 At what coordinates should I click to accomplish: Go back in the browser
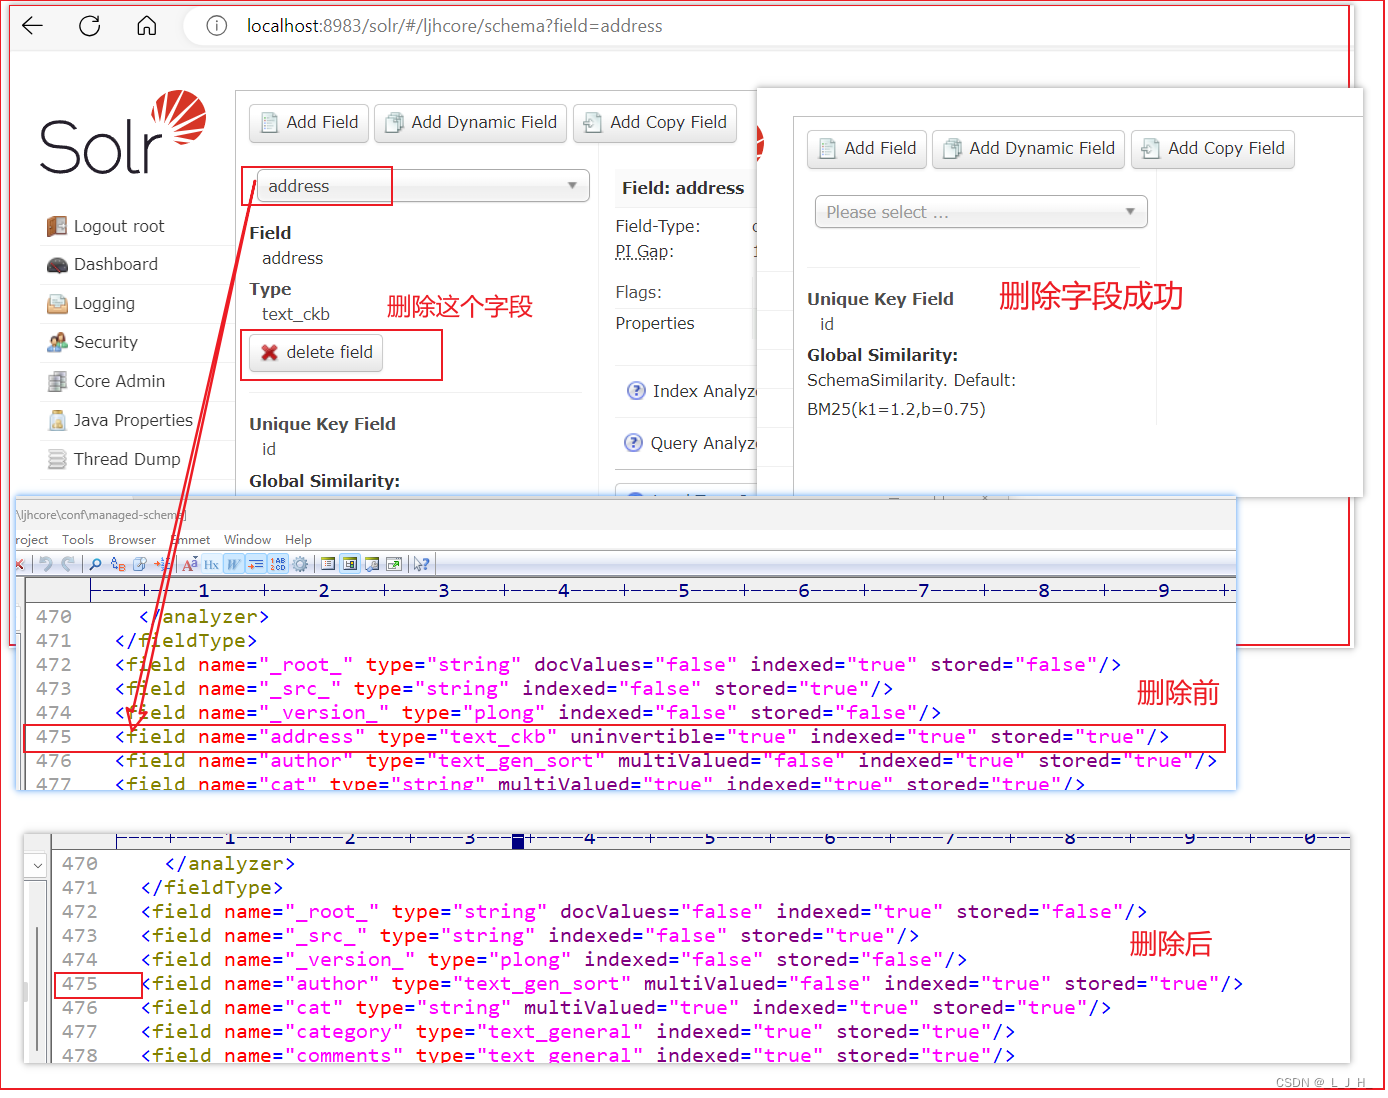click(32, 26)
